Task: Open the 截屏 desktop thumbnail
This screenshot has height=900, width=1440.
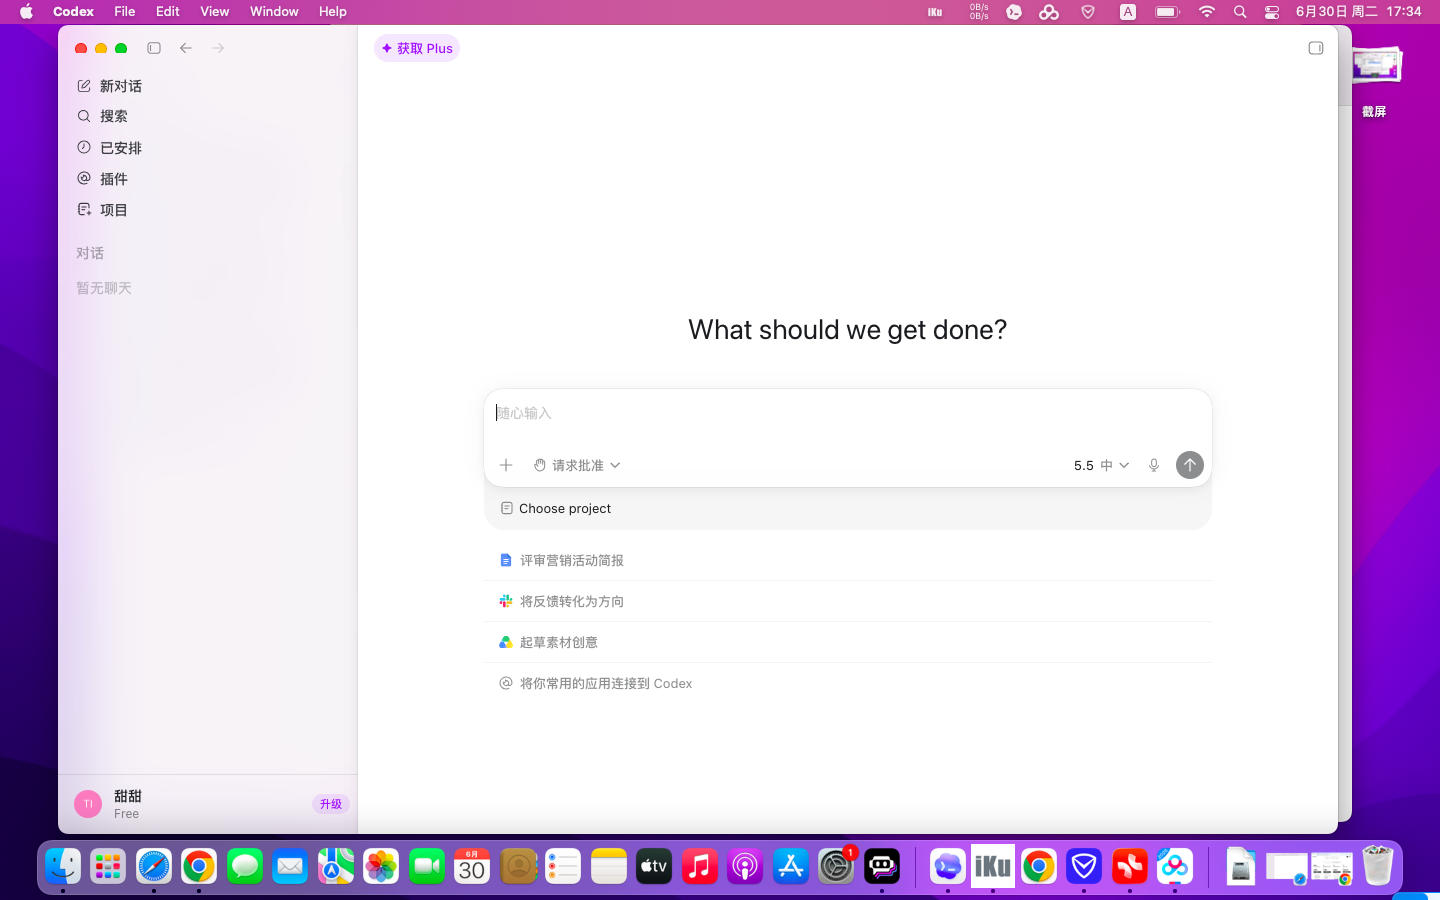Action: pos(1375,68)
